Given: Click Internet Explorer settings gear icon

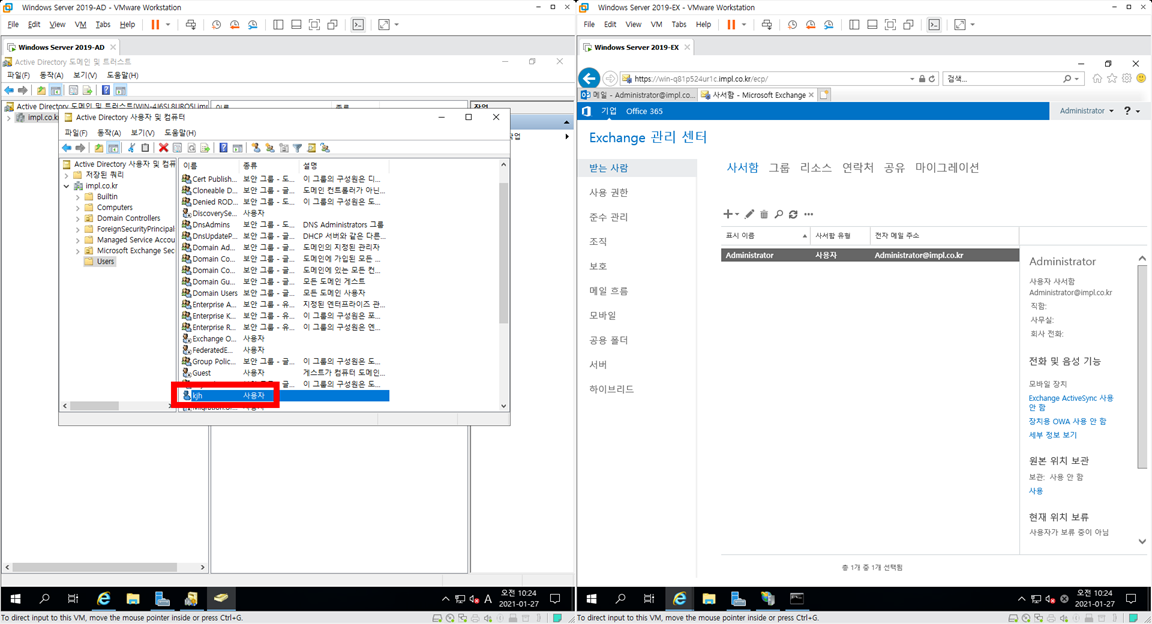Looking at the screenshot, I should tap(1126, 78).
